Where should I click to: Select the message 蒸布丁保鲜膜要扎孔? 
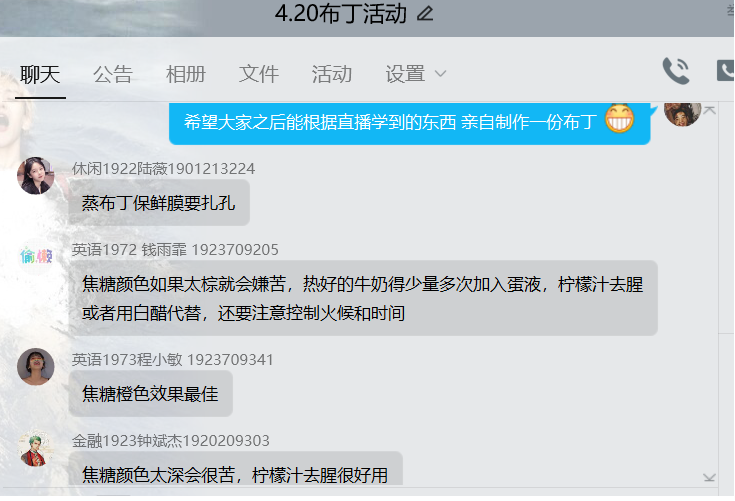click(159, 203)
